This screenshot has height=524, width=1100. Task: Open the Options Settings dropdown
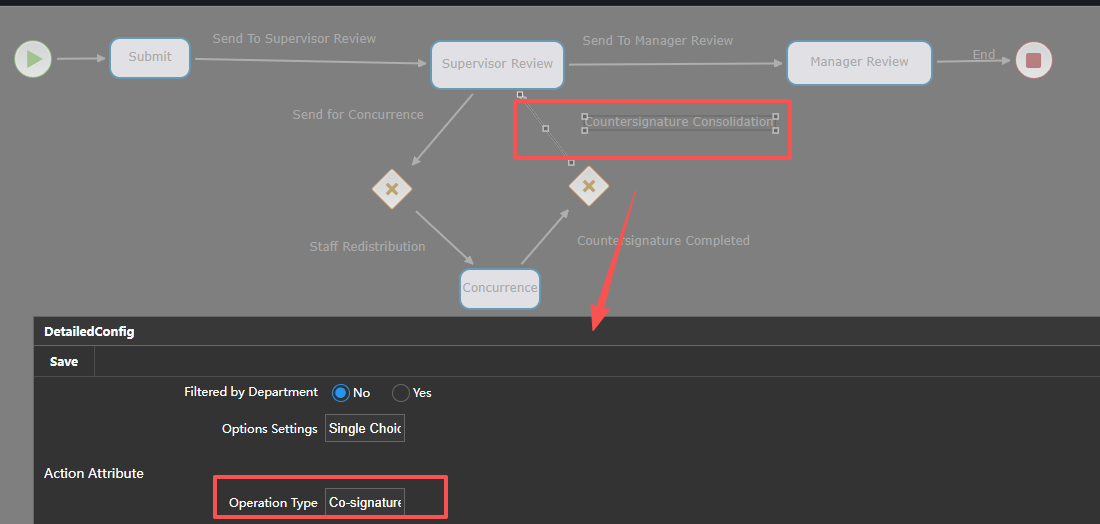(x=365, y=429)
